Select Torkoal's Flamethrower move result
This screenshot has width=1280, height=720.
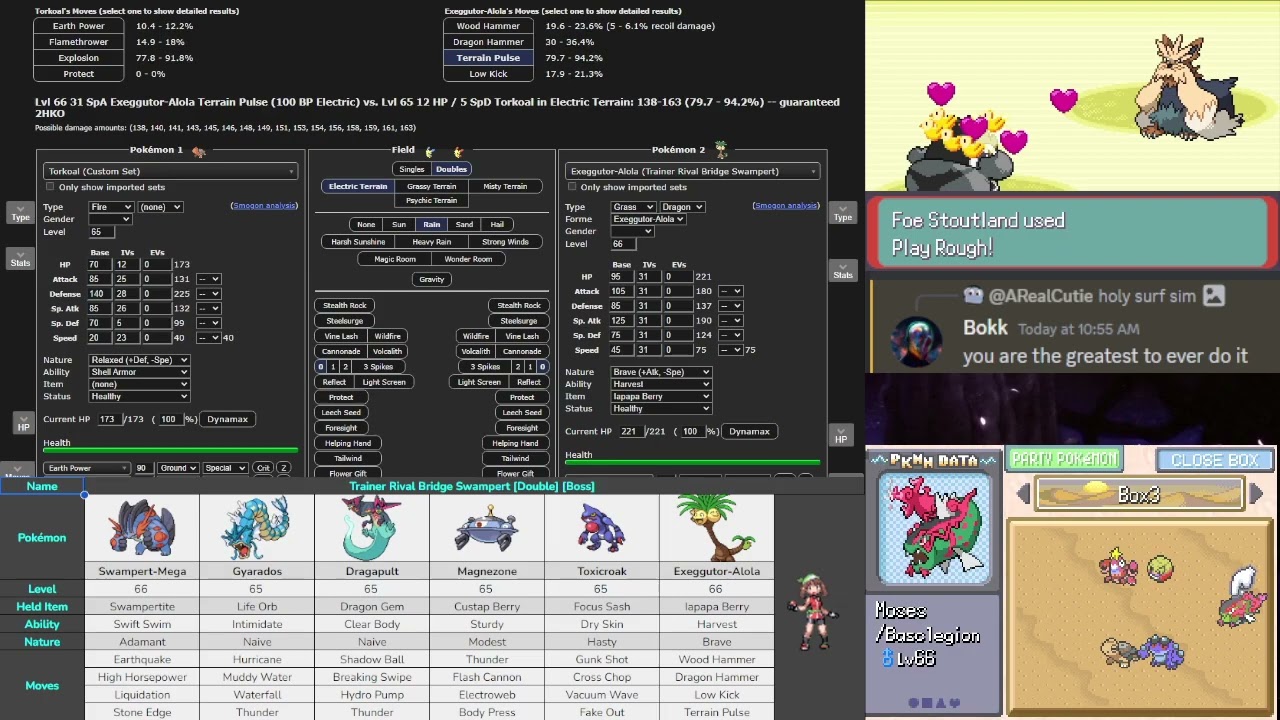click(x=78, y=42)
